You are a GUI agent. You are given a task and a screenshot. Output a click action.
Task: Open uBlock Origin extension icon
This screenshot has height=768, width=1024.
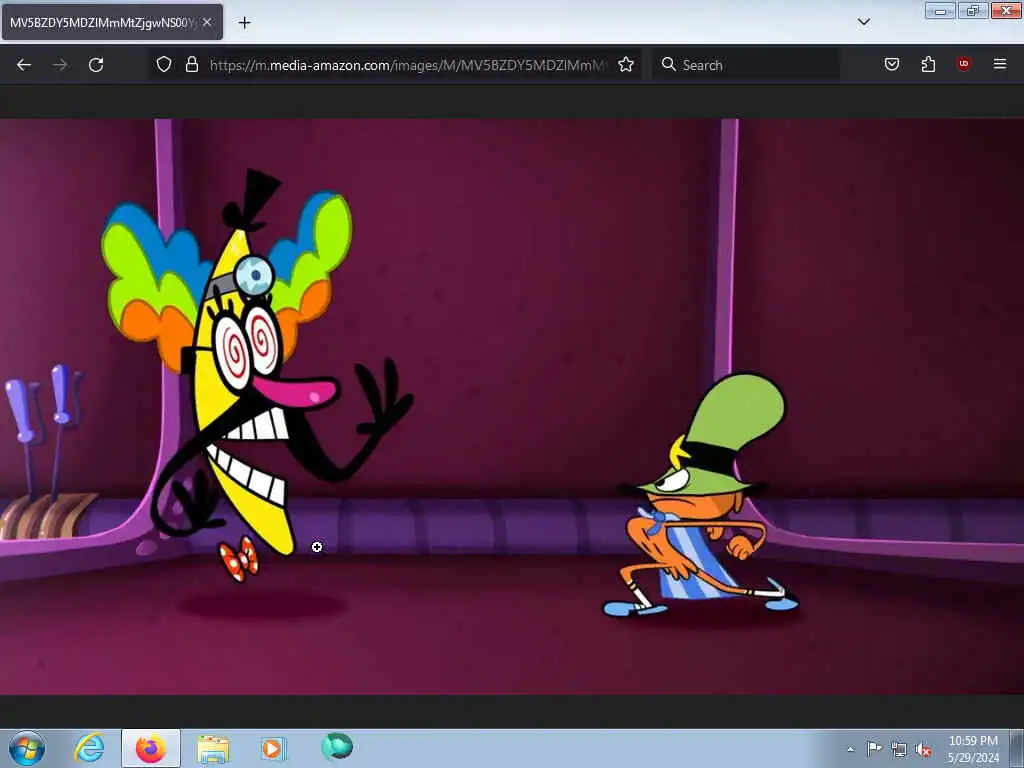point(964,64)
